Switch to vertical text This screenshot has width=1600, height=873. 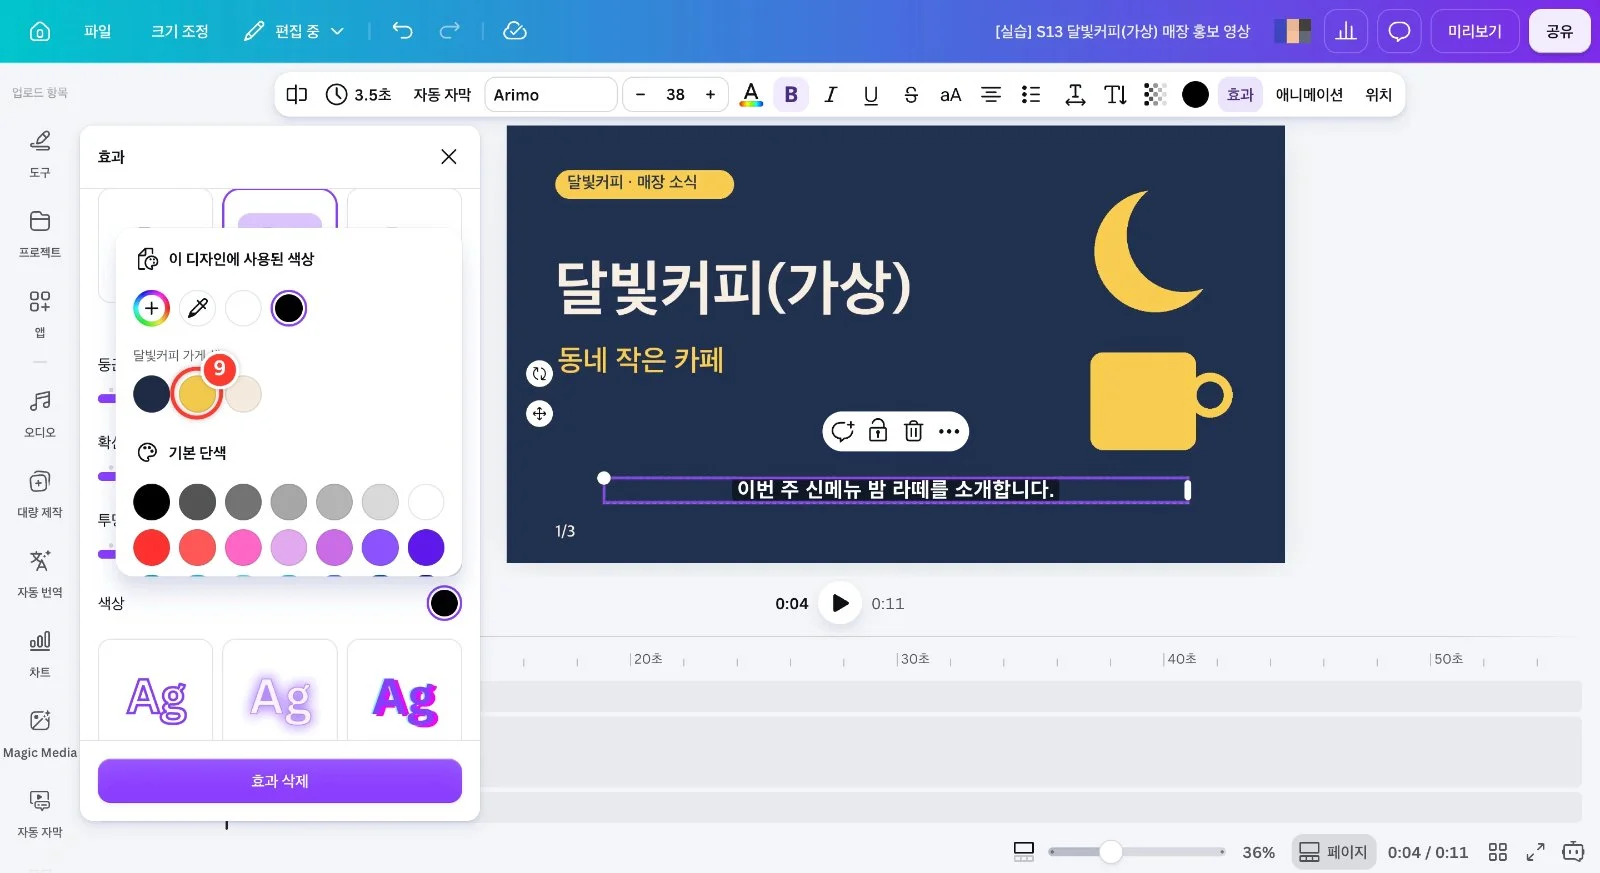(1115, 94)
